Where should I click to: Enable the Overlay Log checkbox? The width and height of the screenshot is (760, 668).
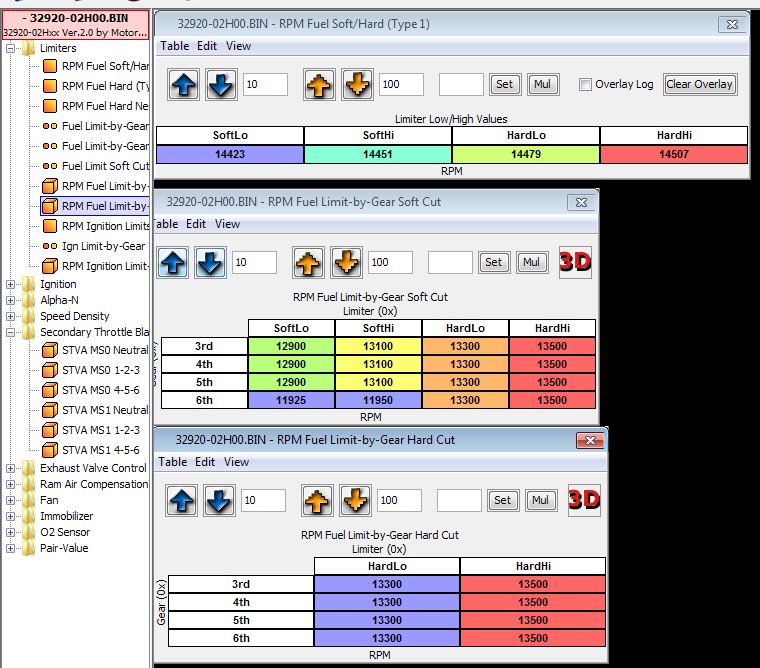click(x=585, y=85)
